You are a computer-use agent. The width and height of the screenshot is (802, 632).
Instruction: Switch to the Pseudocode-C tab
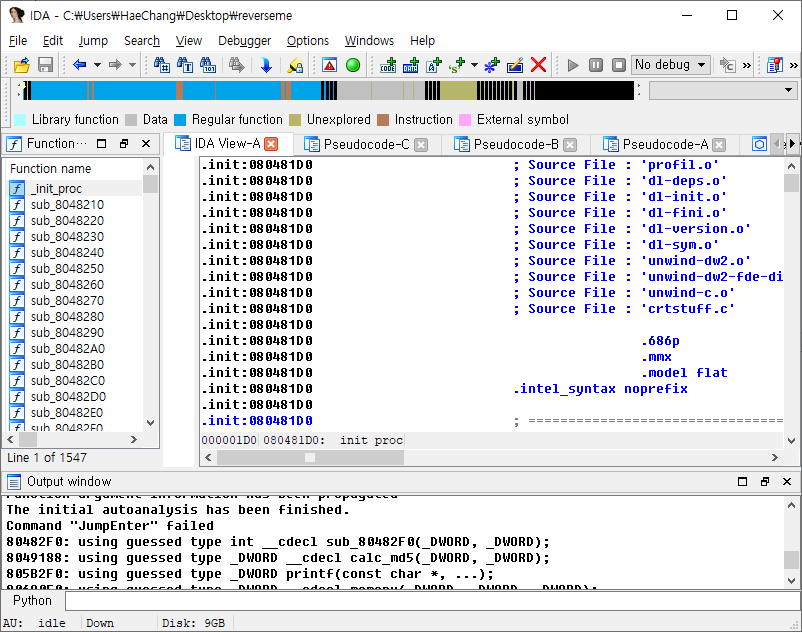(367, 144)
